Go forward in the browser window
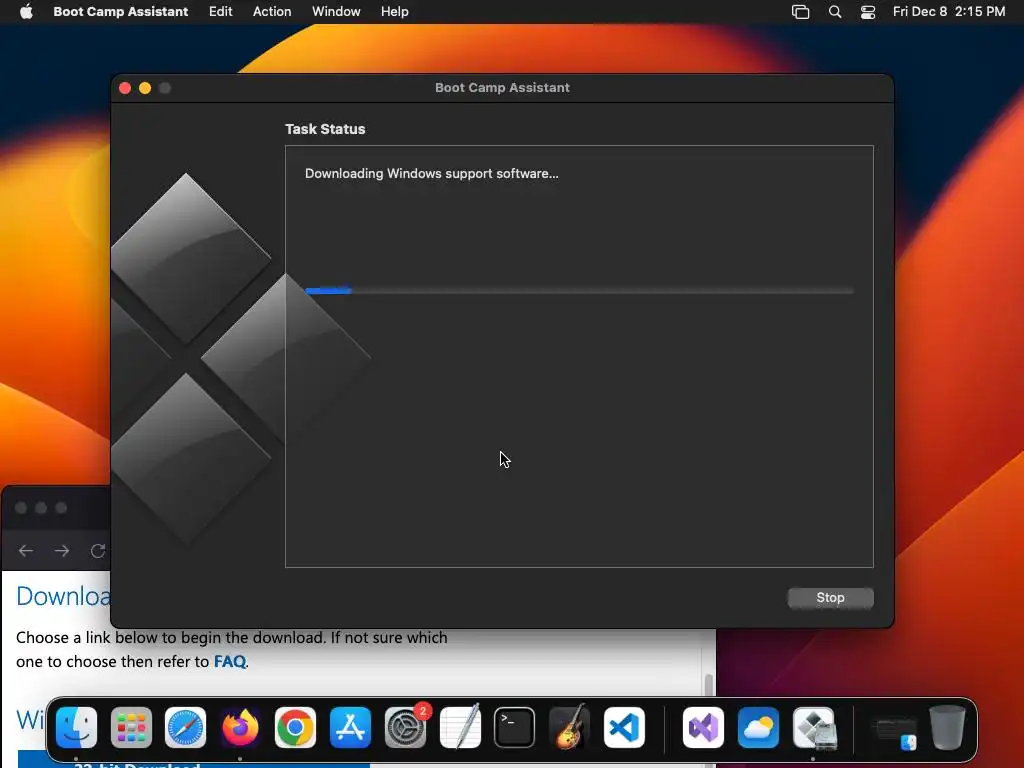 62,551
